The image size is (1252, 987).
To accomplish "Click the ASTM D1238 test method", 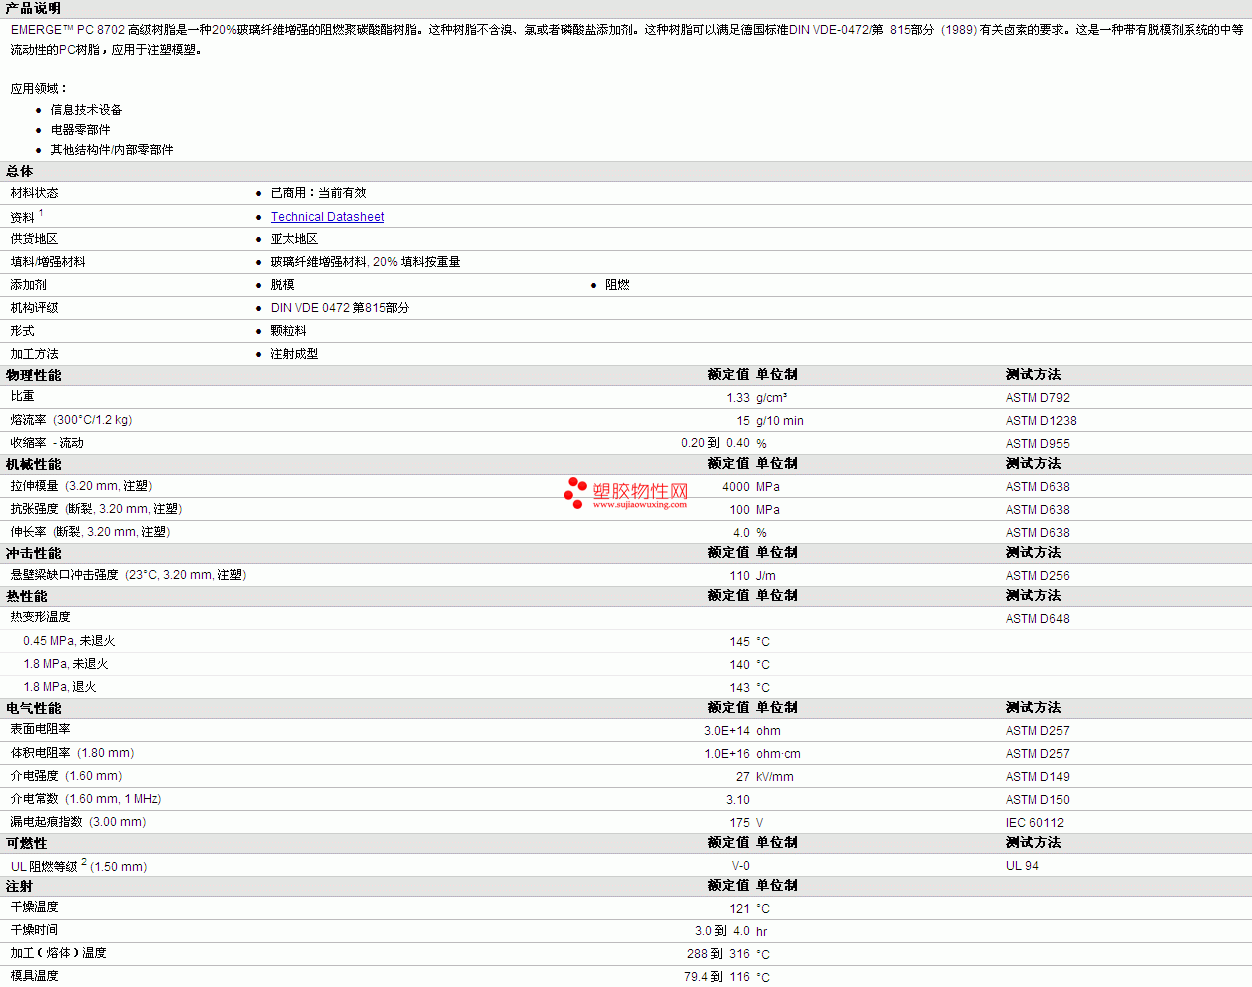I will [x=1041, y=421].
